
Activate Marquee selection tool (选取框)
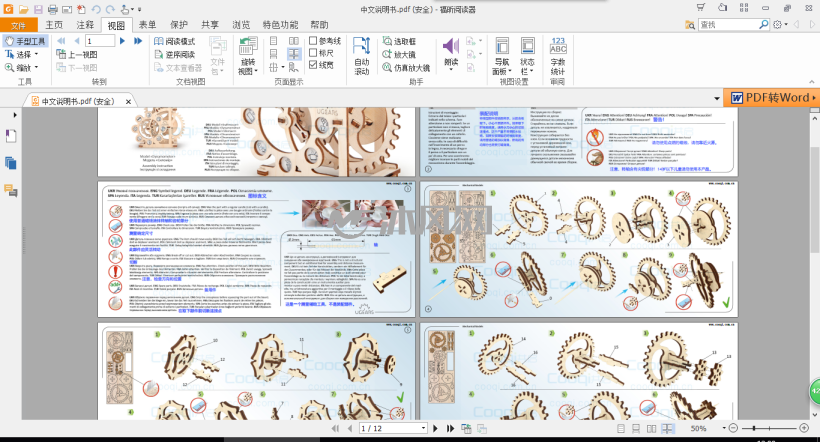pos(399,41)
